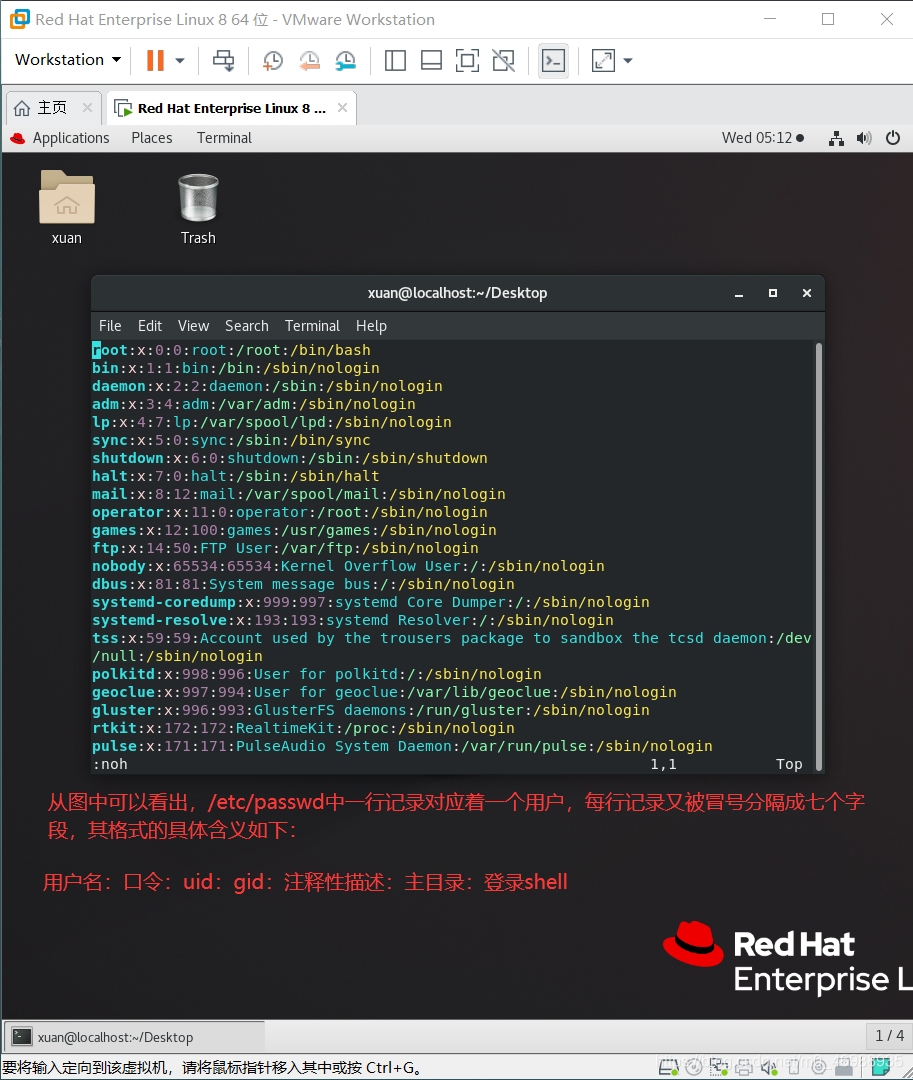Click the 'gluster' entry line

[x=371, y=710]
